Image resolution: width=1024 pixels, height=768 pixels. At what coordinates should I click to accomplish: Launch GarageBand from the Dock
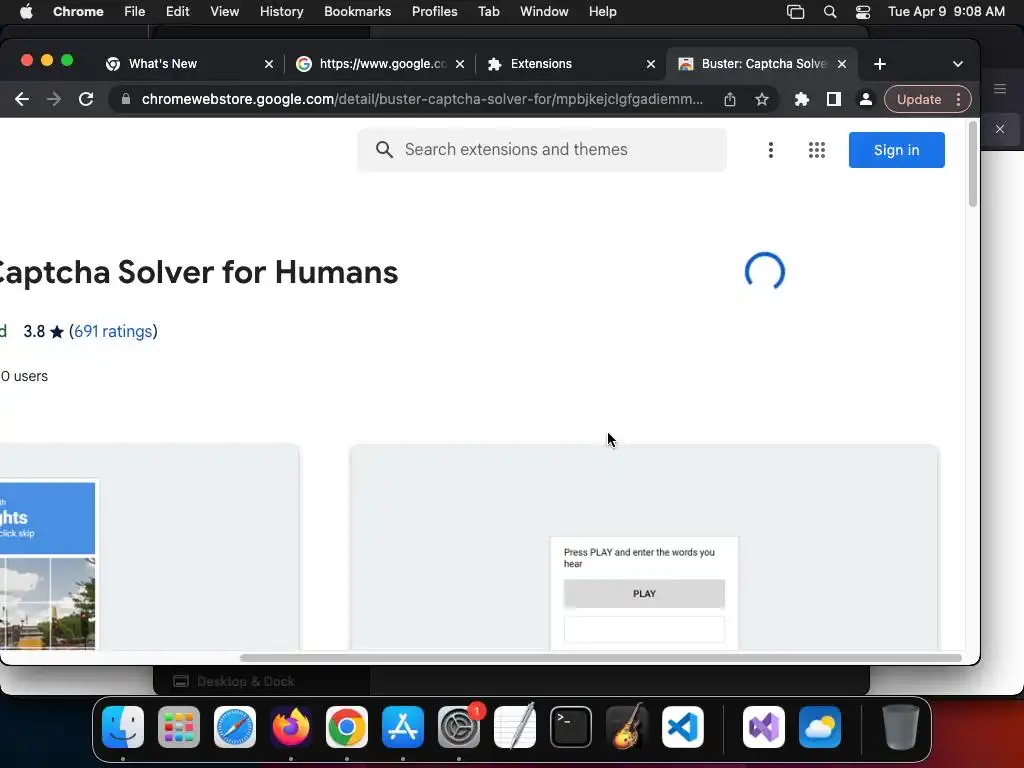[627, 727]
